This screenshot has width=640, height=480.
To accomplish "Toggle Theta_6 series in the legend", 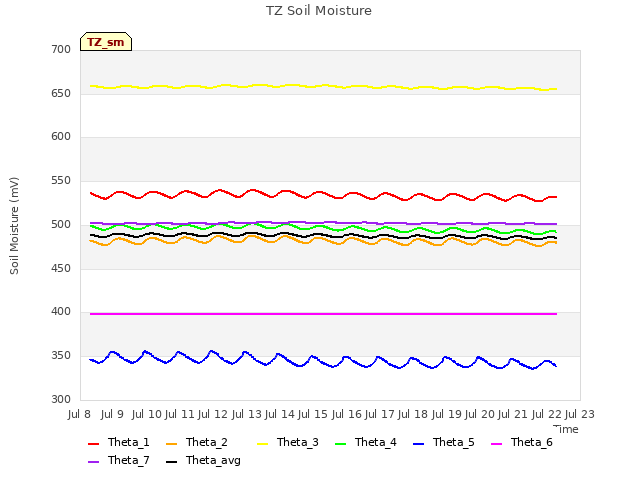I will coord(522,442).
